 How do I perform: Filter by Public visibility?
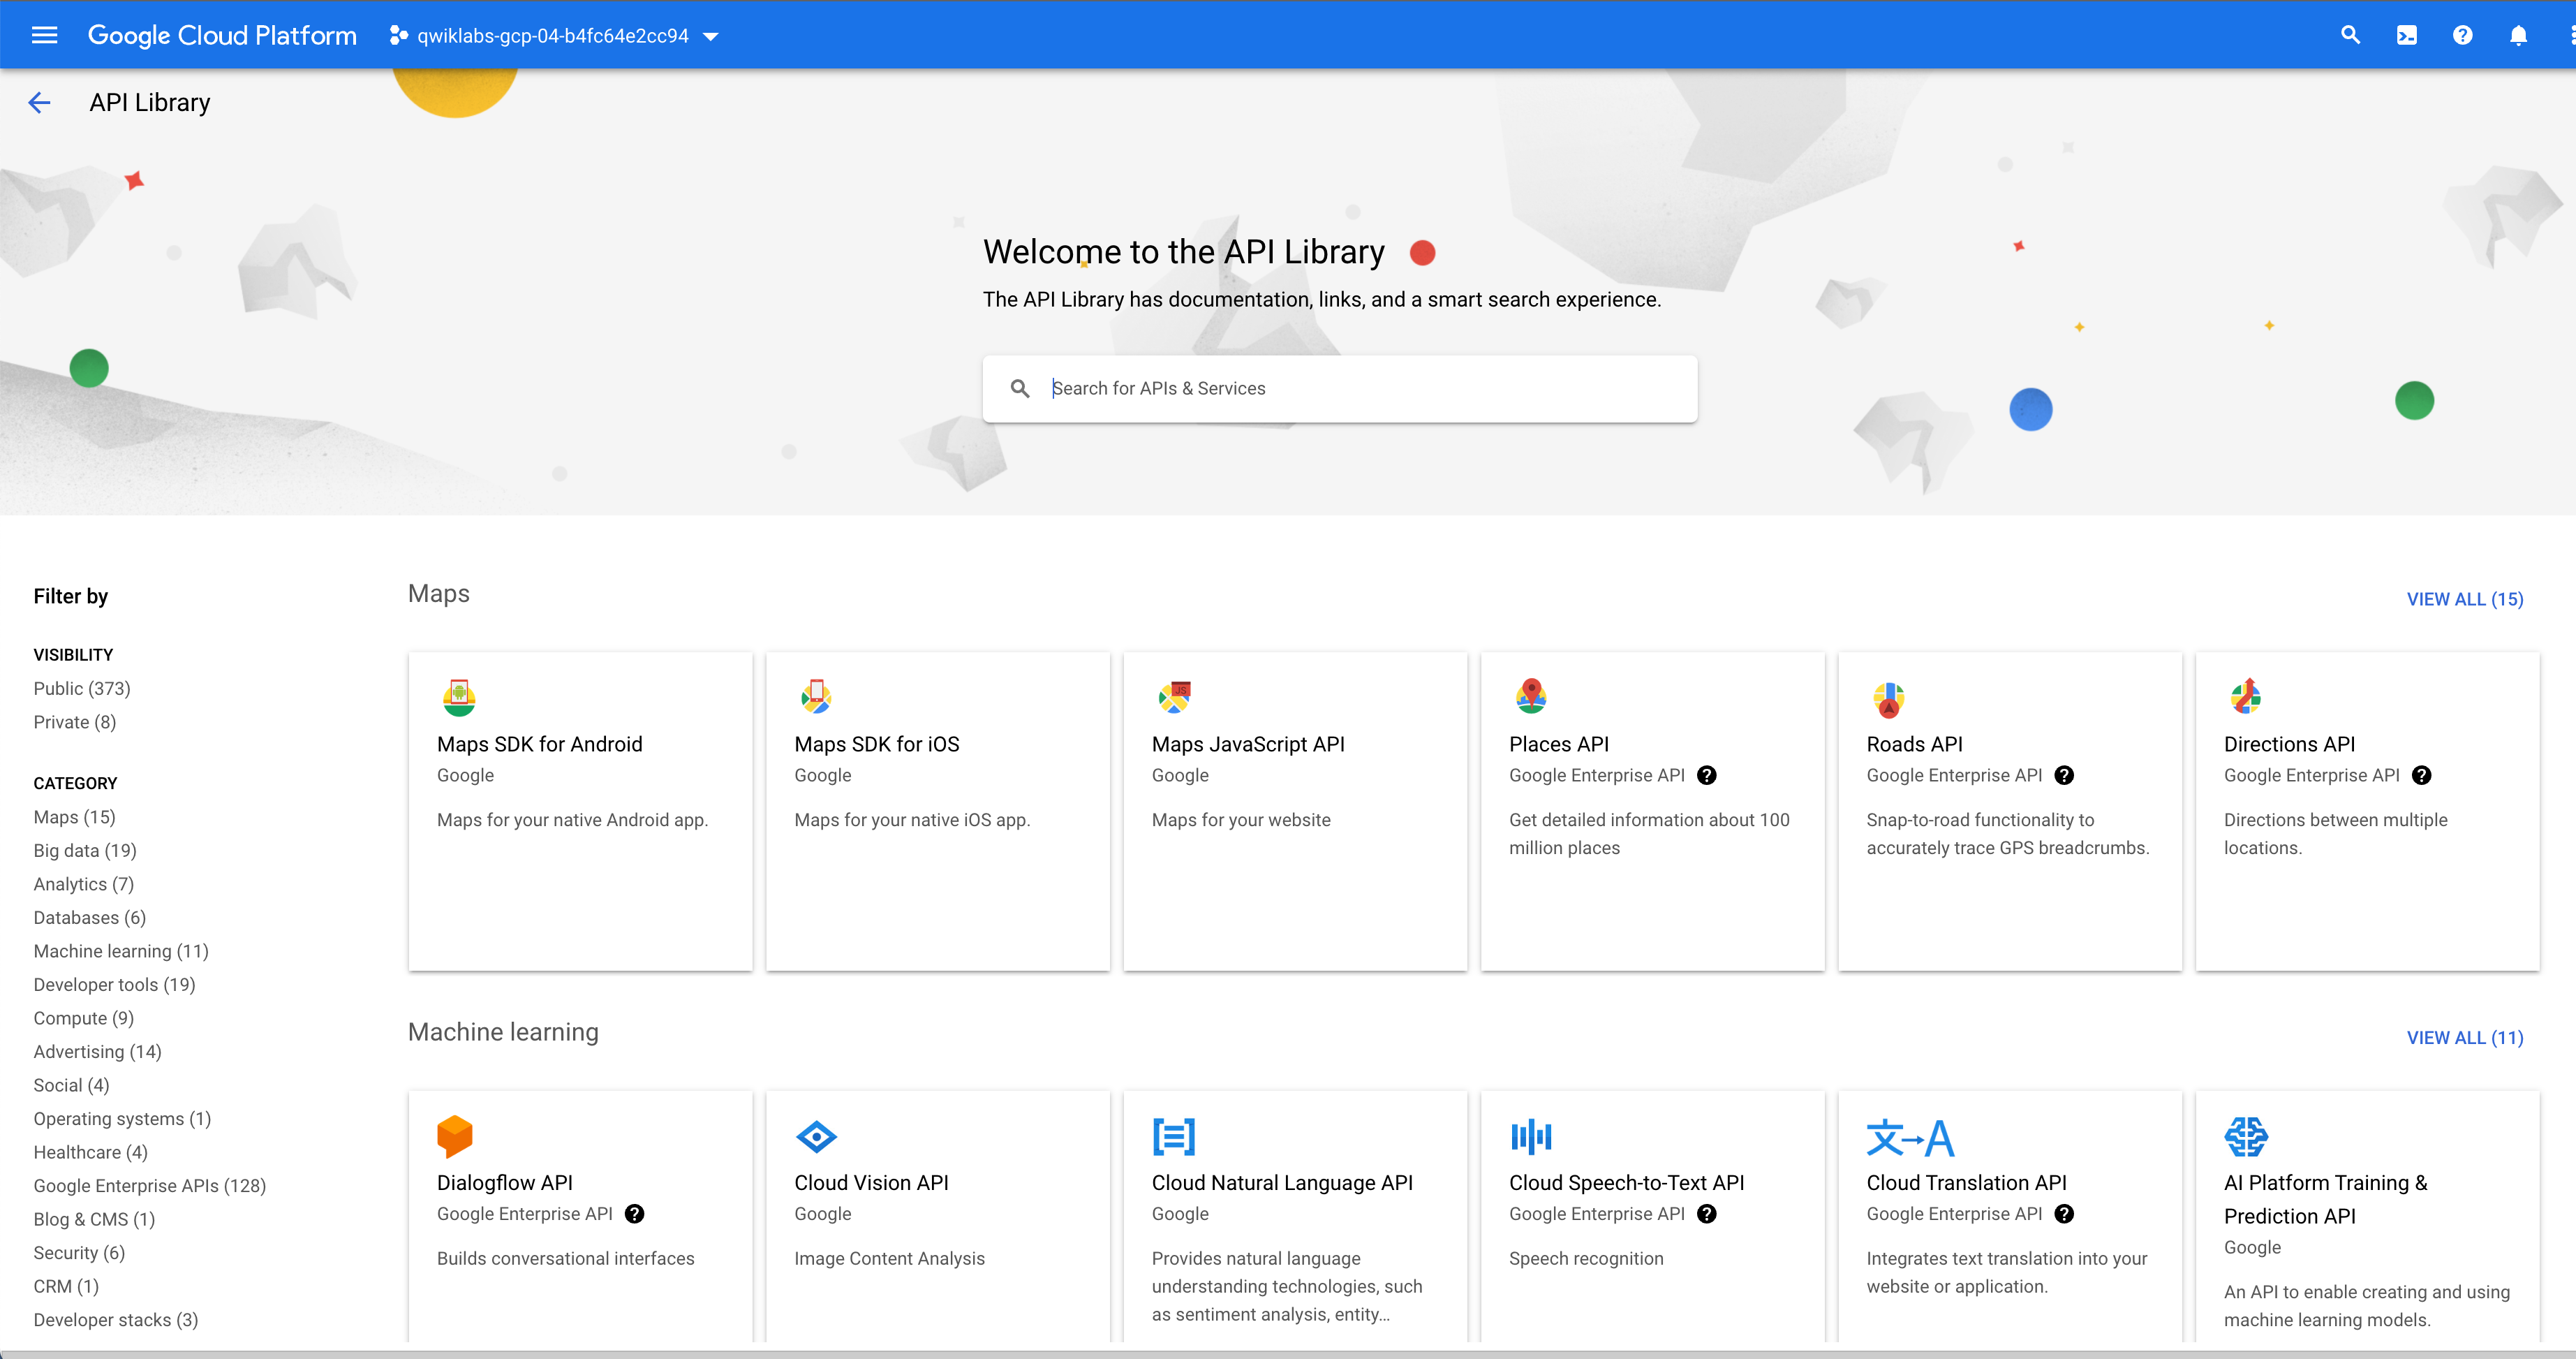coord(81,688)
